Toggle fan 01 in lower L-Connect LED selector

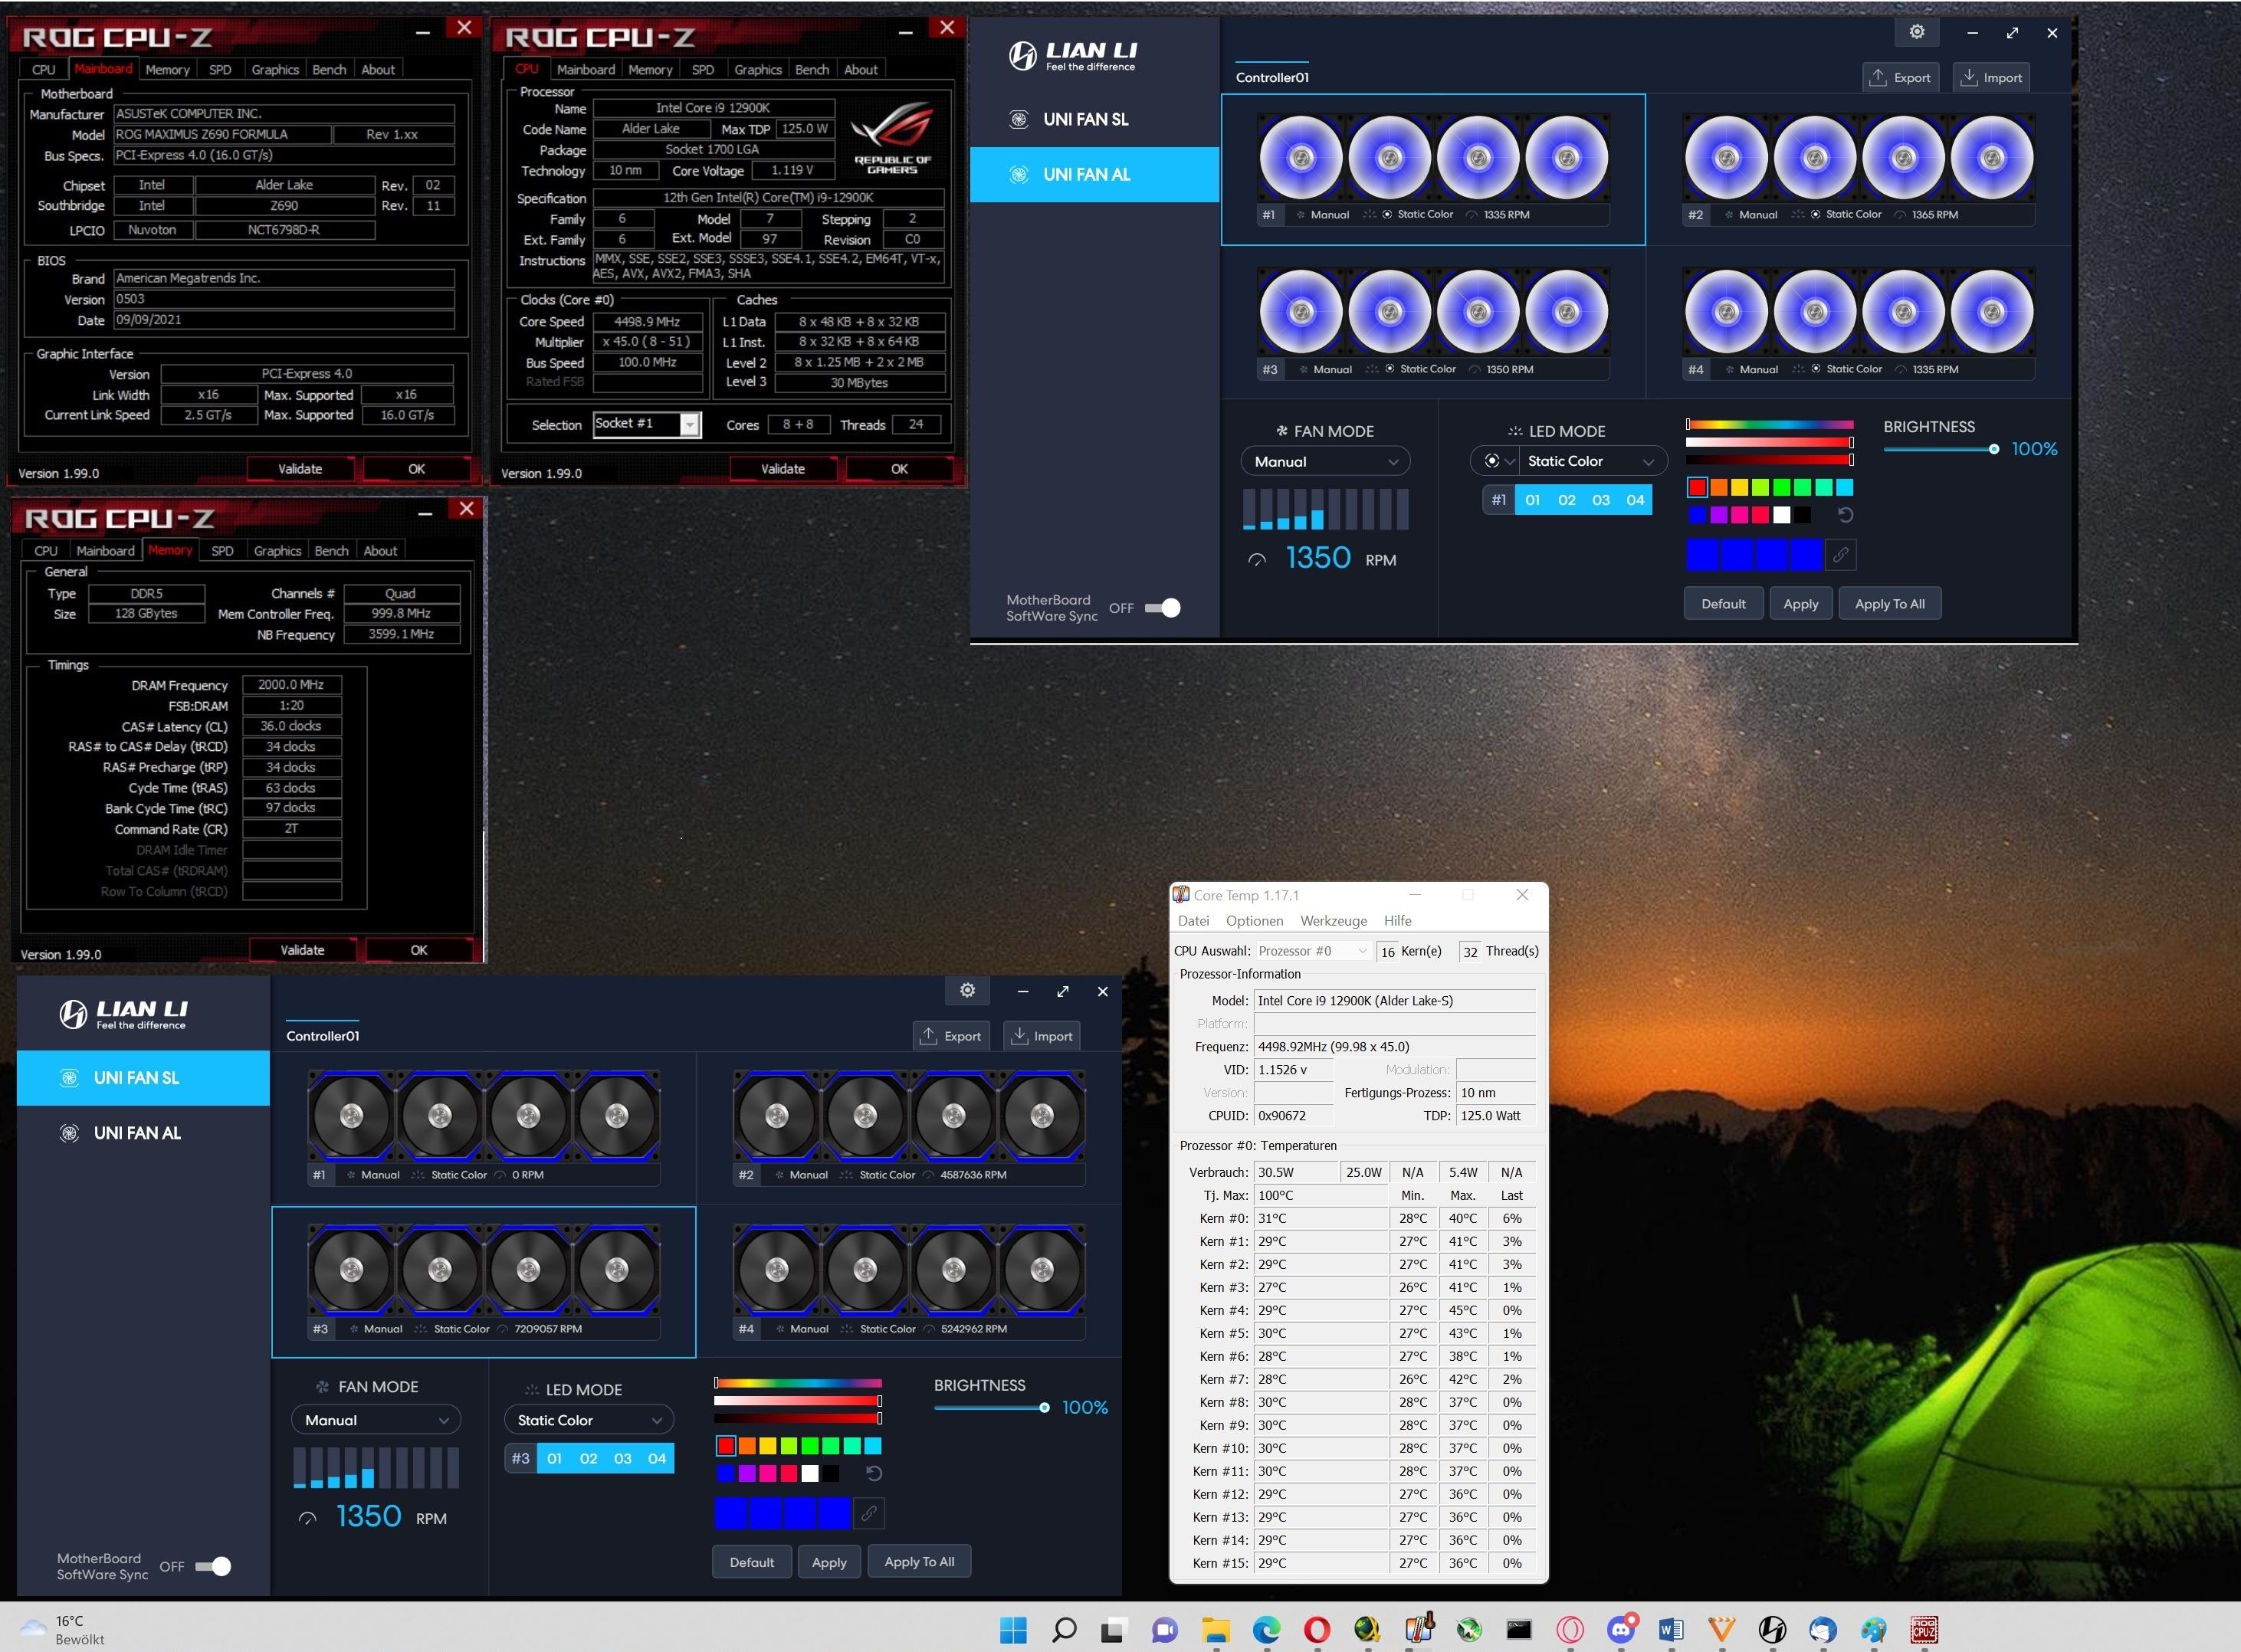pyautogui.click(x=554, y=1458)
